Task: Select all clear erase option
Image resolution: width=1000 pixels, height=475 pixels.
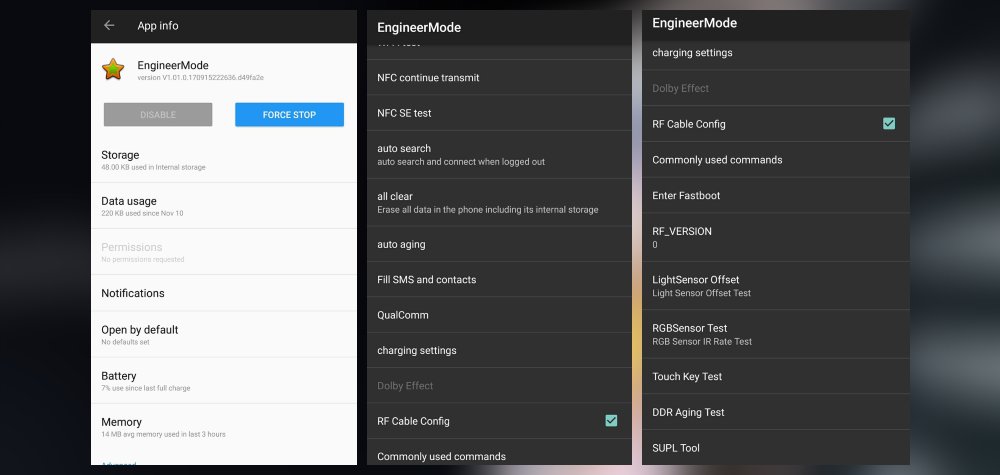Action: (x=499, y=202)
